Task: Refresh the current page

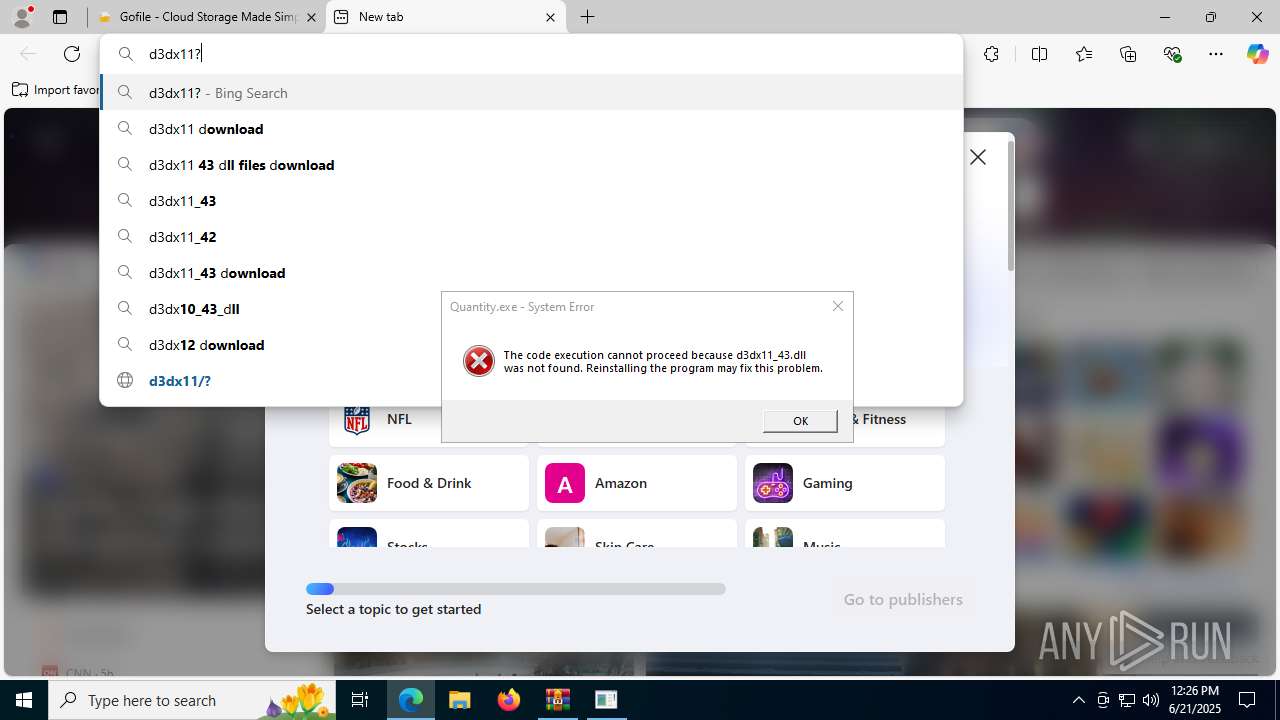Action: point(72,54)
